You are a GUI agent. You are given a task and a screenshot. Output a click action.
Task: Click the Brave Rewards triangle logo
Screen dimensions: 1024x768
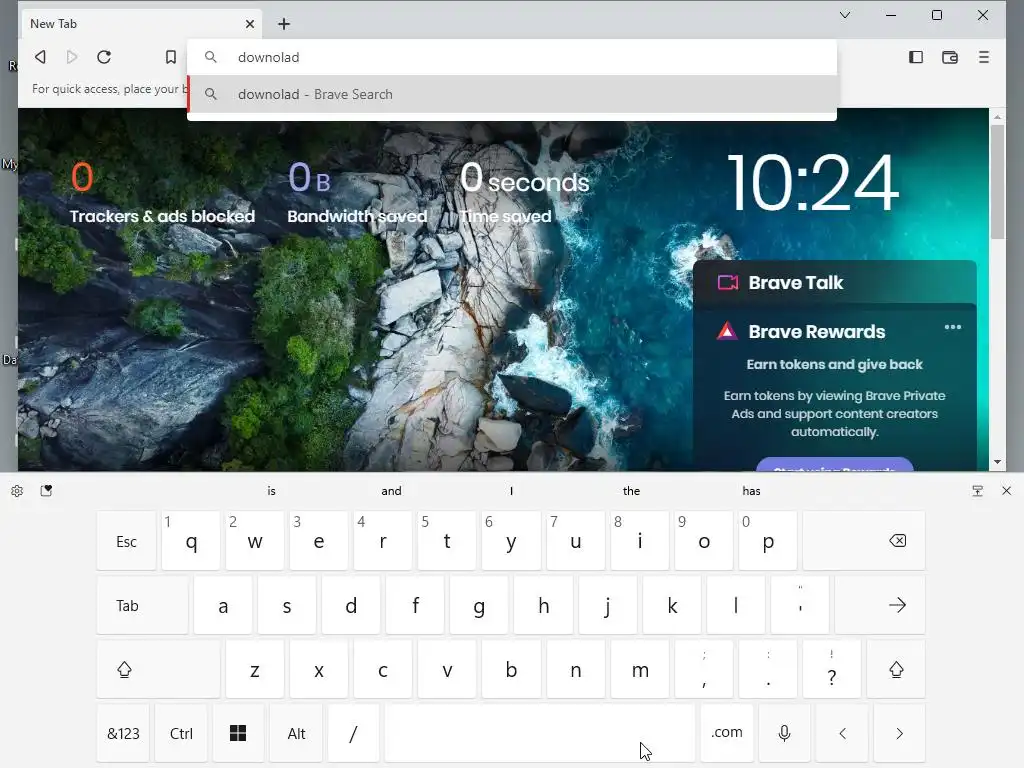click(x=727, y=331)
